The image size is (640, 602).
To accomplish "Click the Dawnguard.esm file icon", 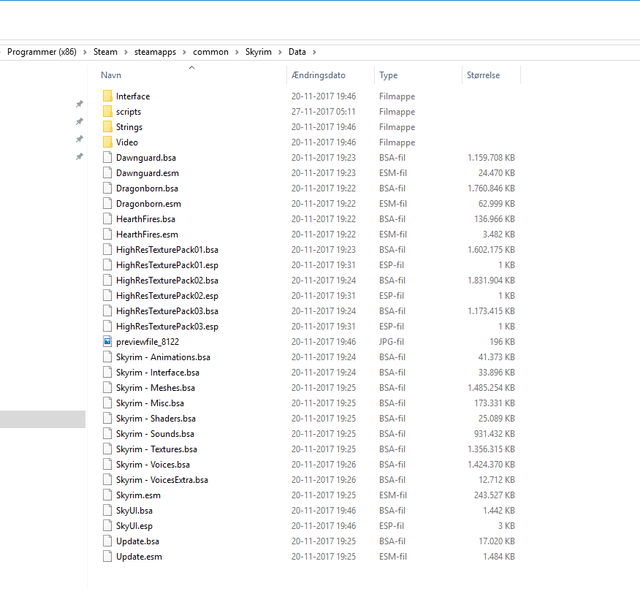I will (x=107, y=173).
